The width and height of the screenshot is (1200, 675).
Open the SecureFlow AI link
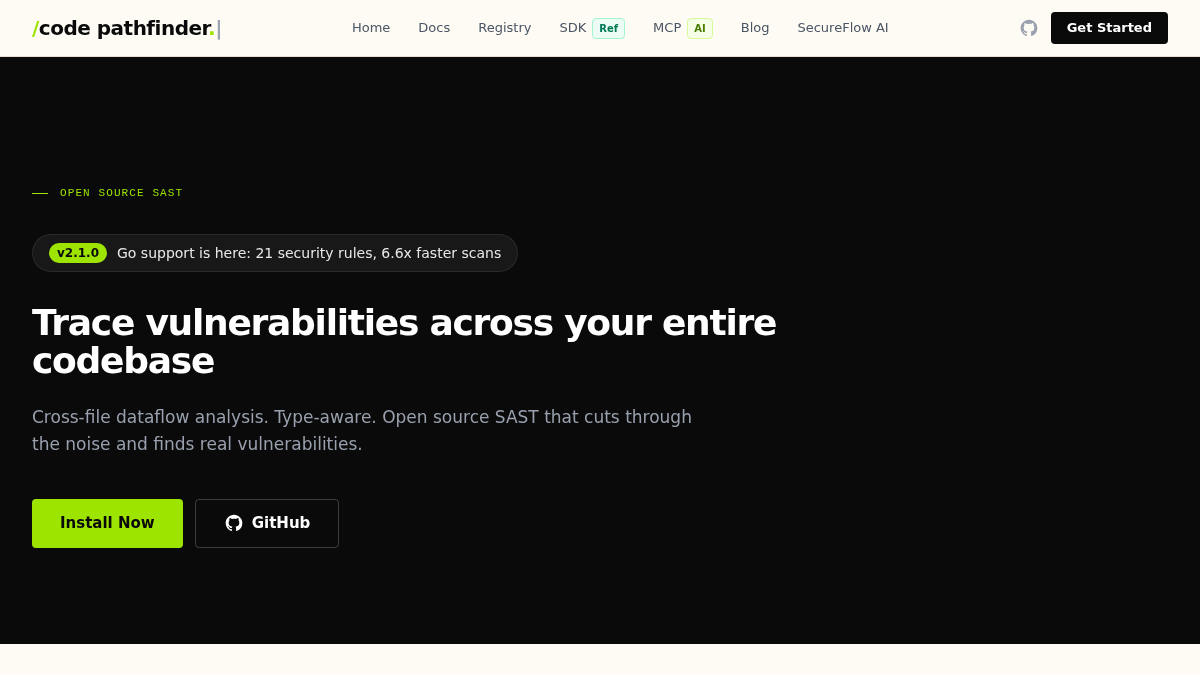[x=843, y=28]
